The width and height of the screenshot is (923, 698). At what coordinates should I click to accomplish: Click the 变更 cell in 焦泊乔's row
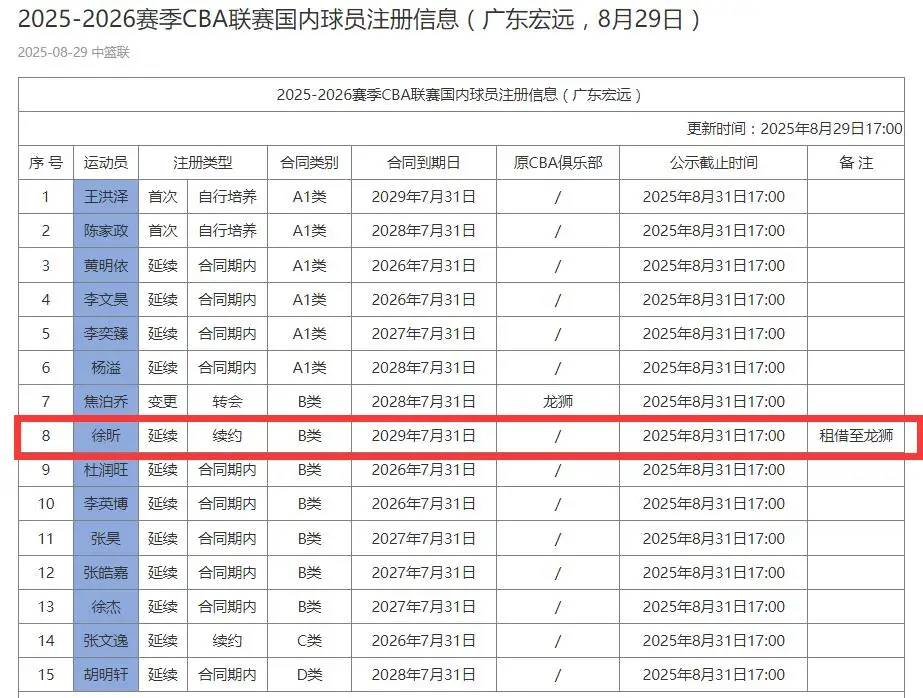[162, 402]
